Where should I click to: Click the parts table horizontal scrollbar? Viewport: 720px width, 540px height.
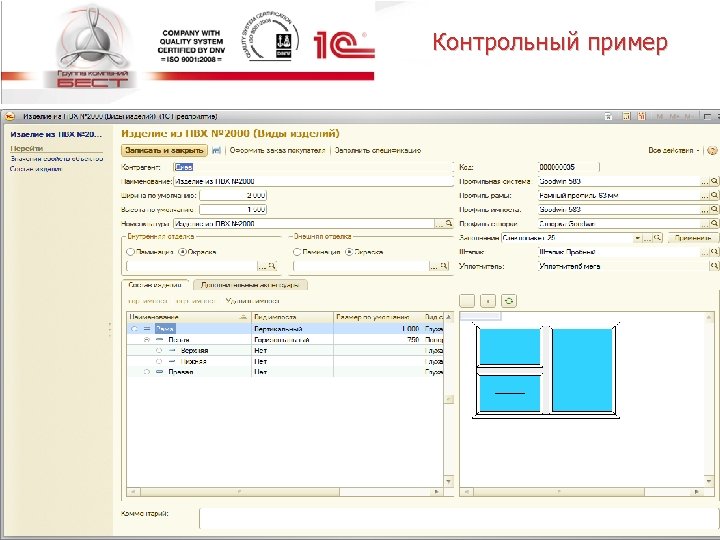pos(285,492)
